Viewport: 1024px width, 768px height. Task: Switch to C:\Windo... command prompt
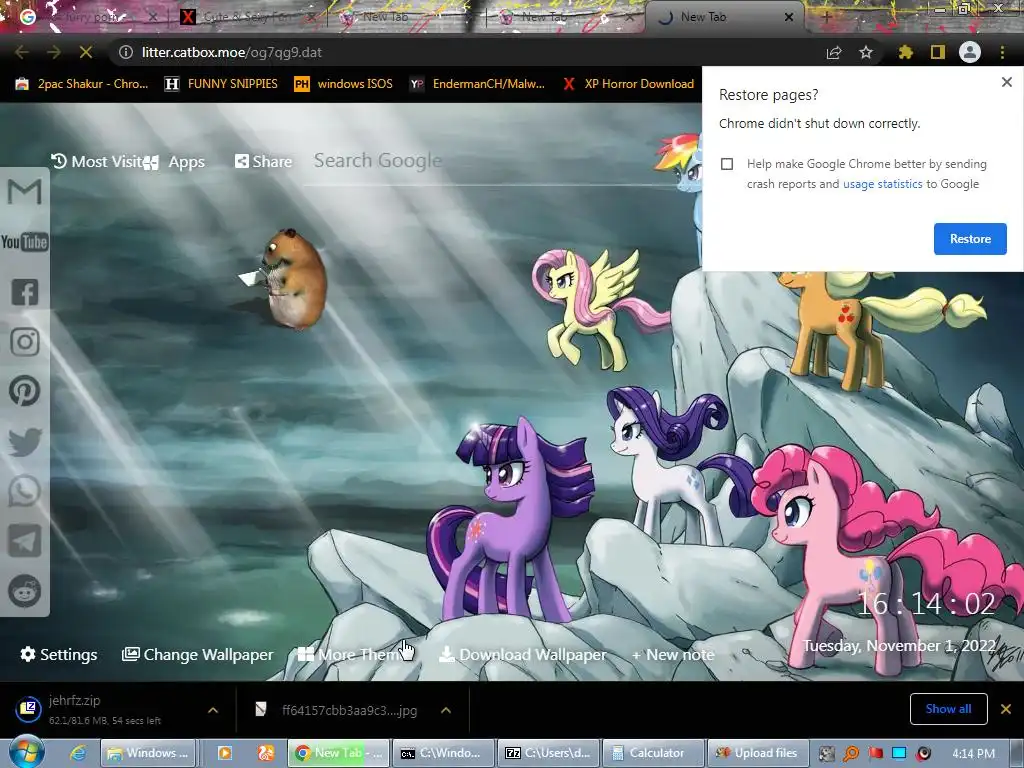point(443,753)
